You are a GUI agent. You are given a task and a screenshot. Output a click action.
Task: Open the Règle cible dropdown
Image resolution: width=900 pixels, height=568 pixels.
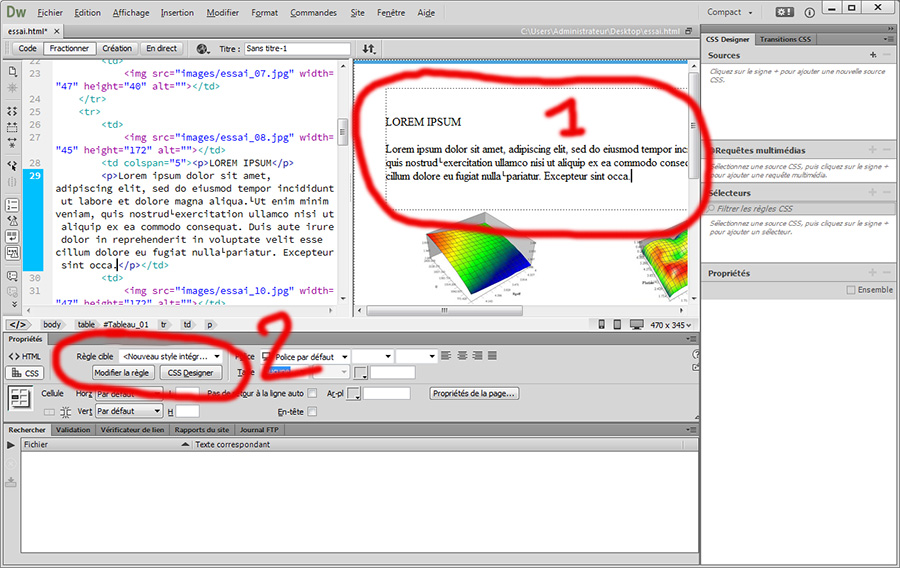tap(170, 356)
